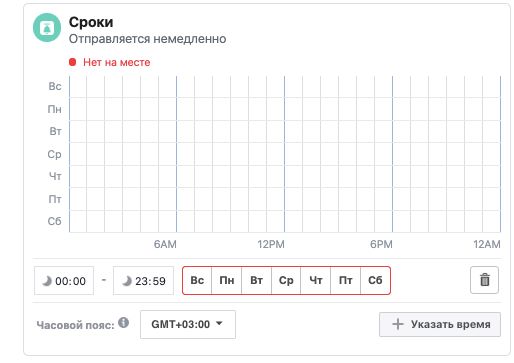The height and width of the screenshot is (363, 514).
Task: Toggle the Вс day button
Action: click(x=197, y=280)
